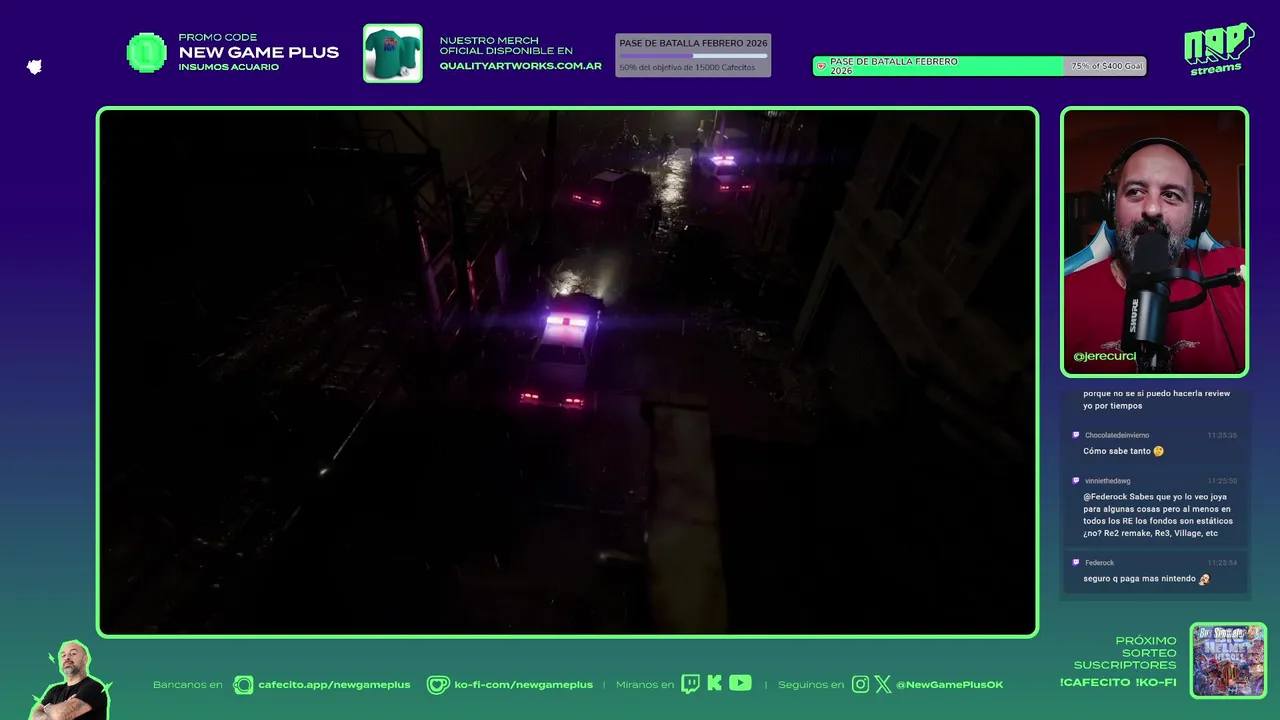
Task: Click the 'Bancanos en' label
Action: pos(188,685)
